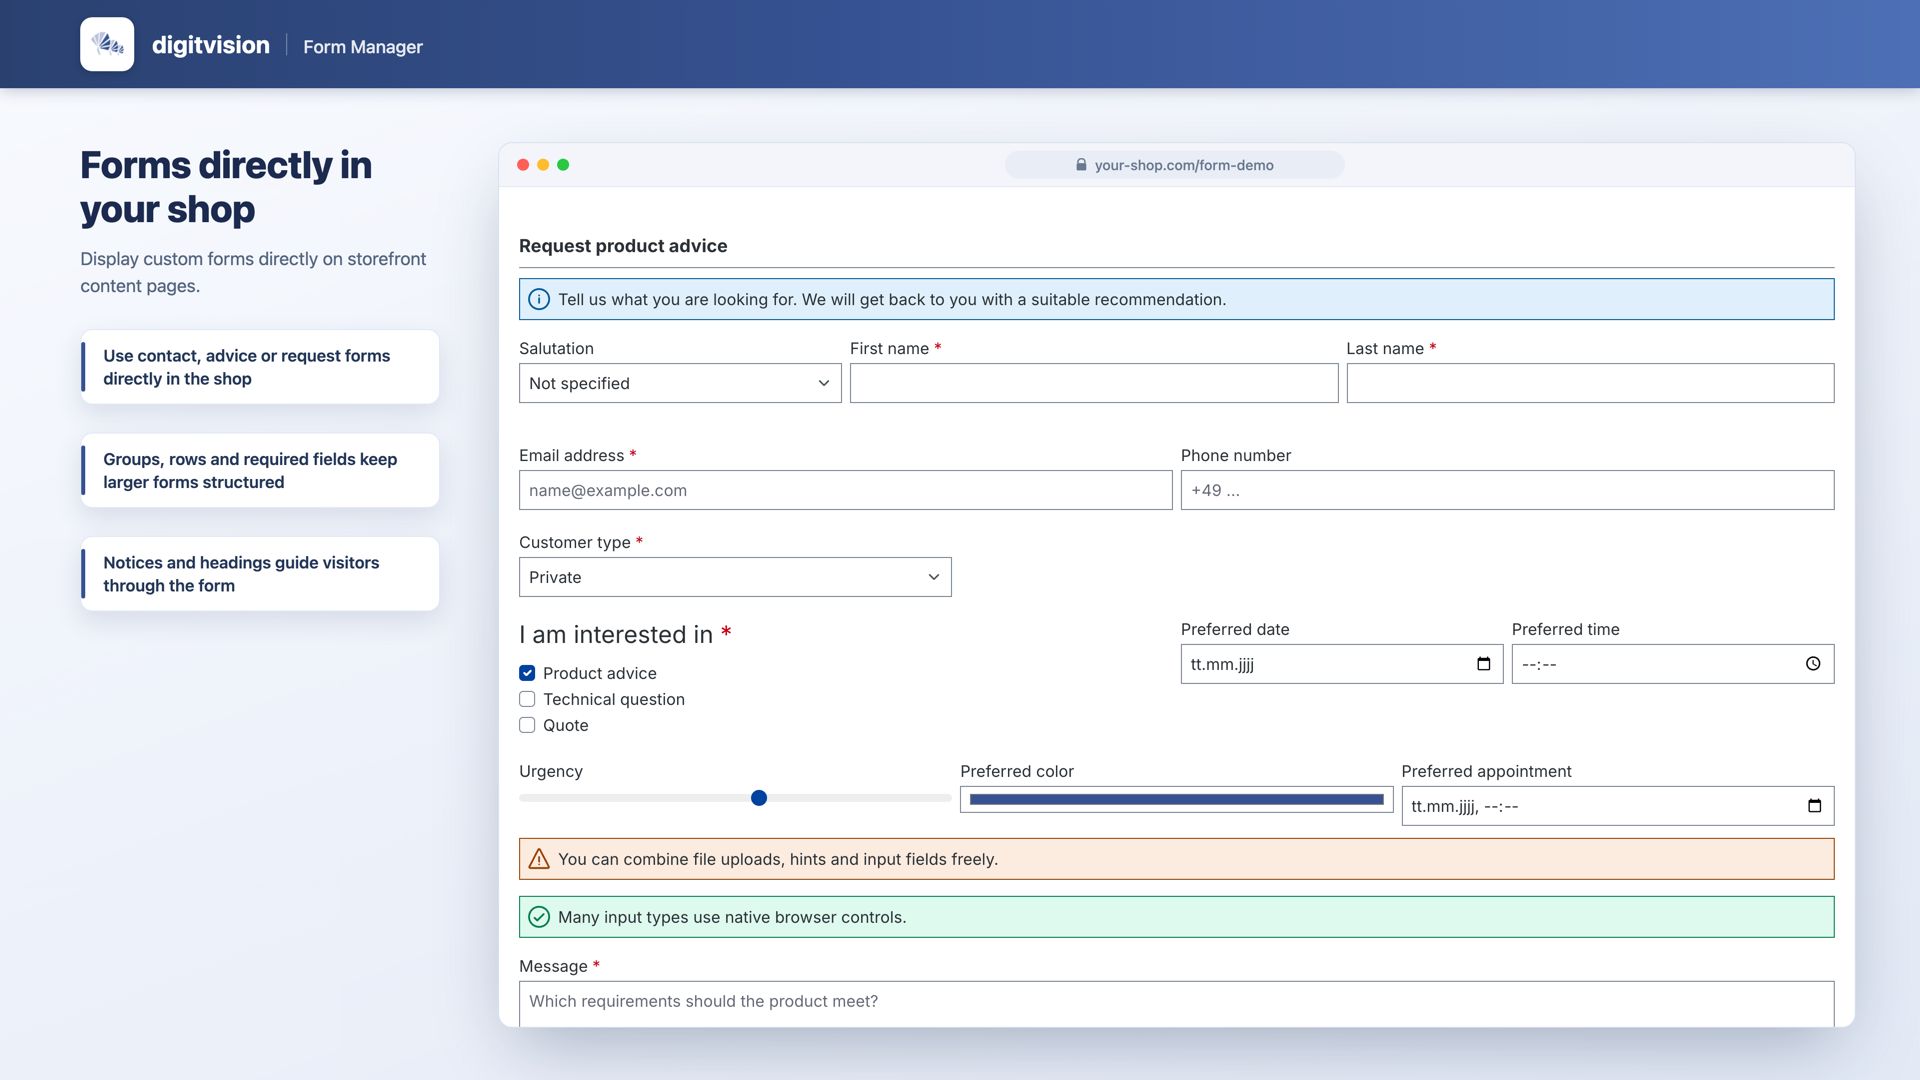This screenshot has height=1080, width=1920.
Task: Check the Quote checkbox
Action: click(527, 725)
